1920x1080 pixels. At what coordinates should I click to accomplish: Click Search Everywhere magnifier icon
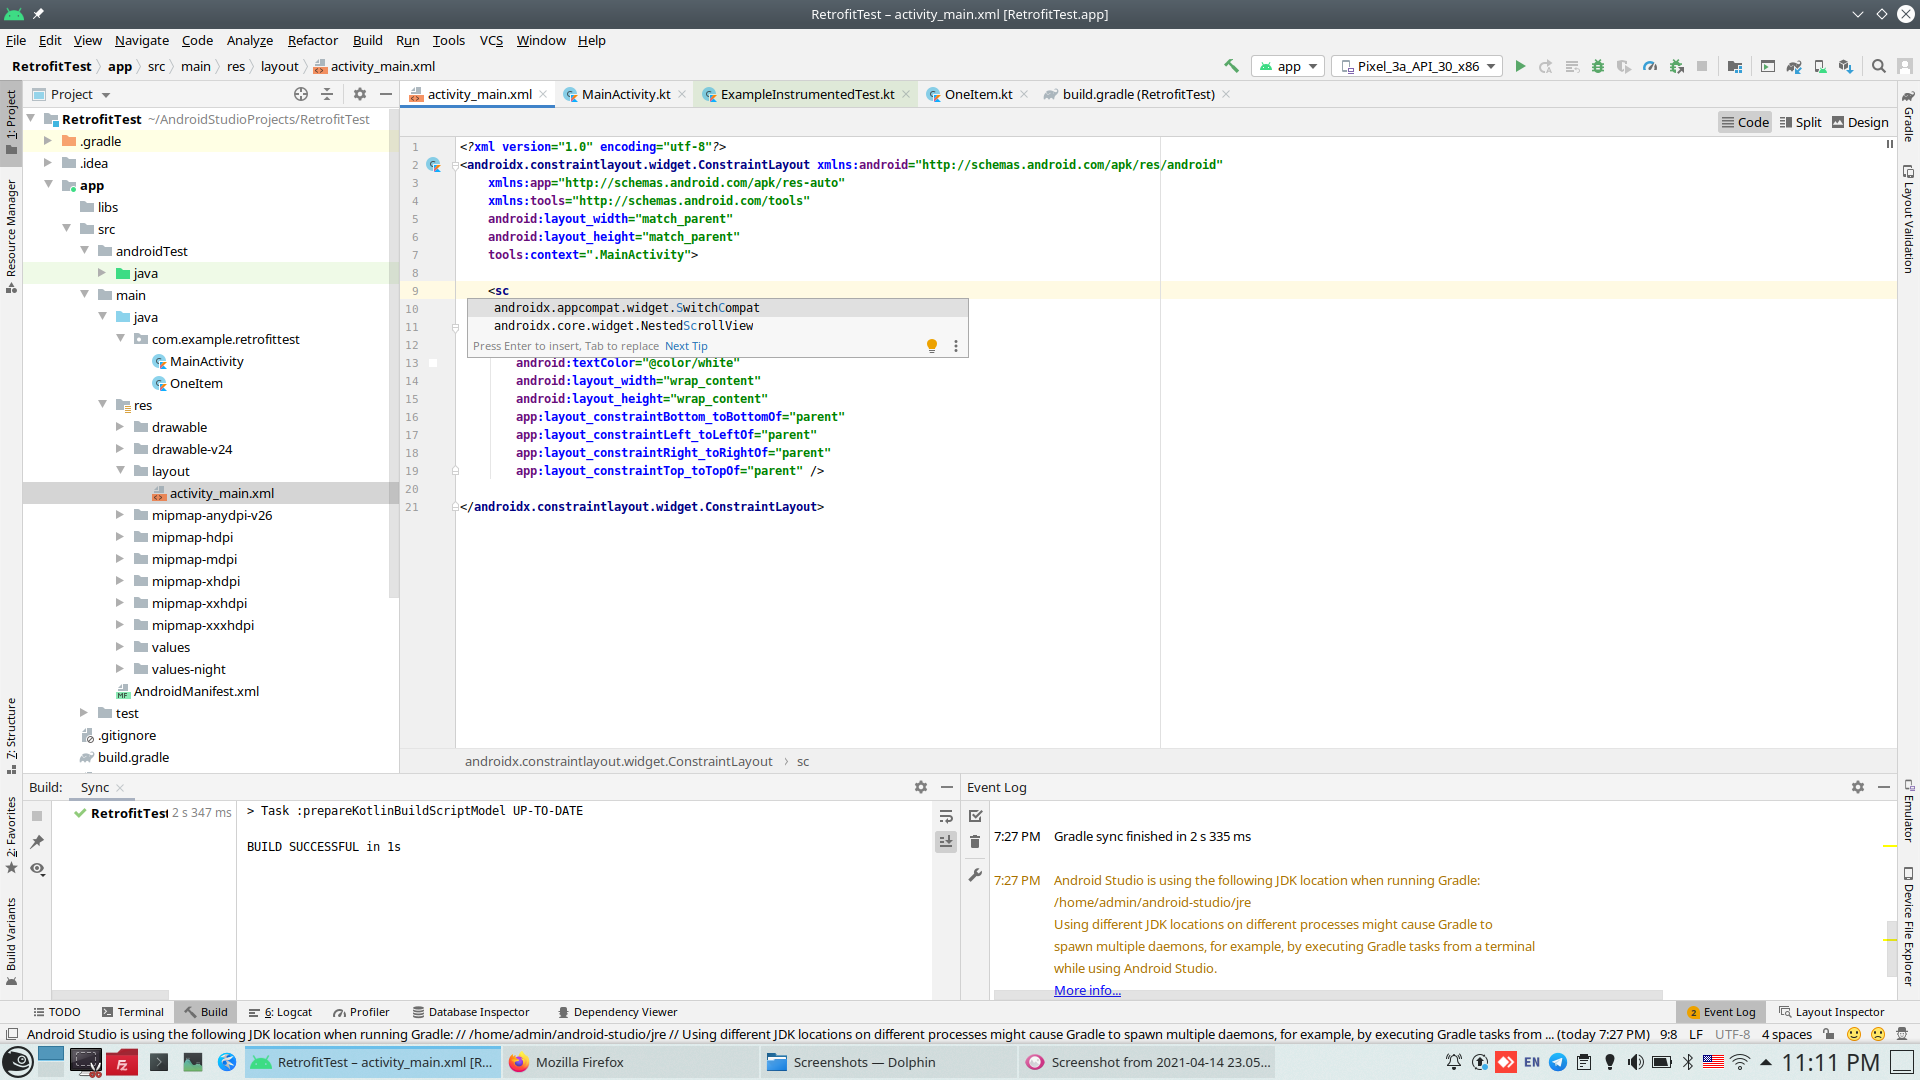(x=1879, y=66)
